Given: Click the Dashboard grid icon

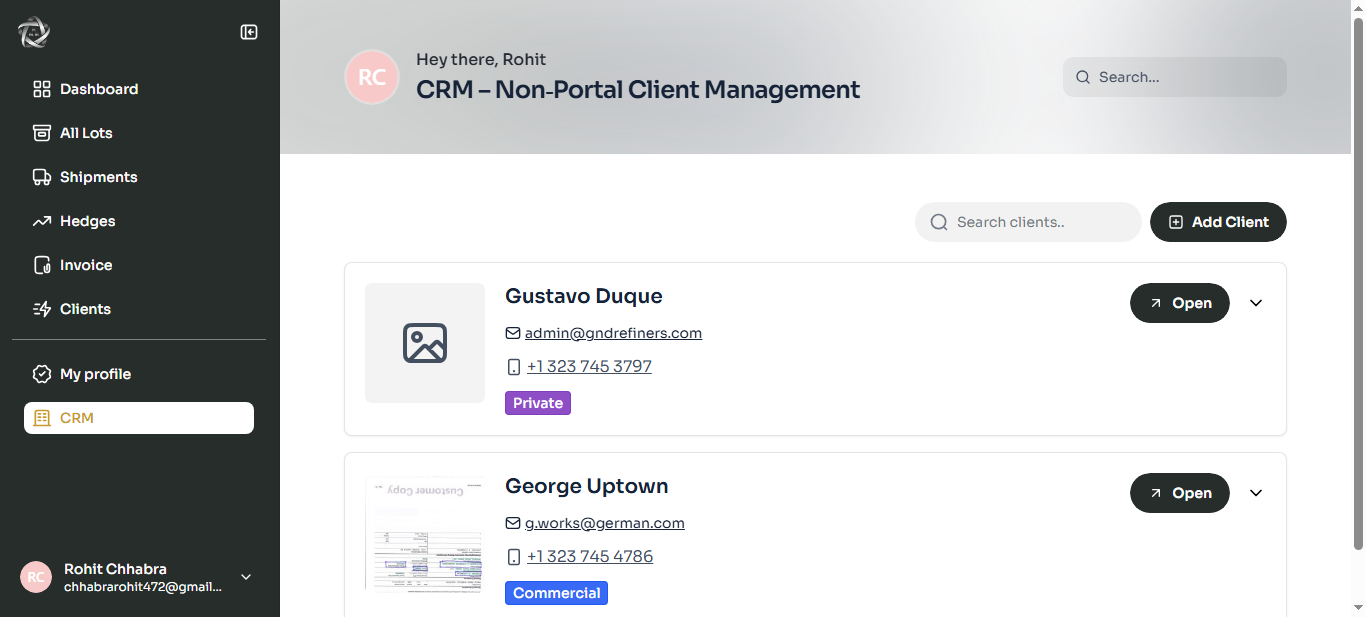Looking at the screenshot, I should pyautogui.click(x=42, y=89).
